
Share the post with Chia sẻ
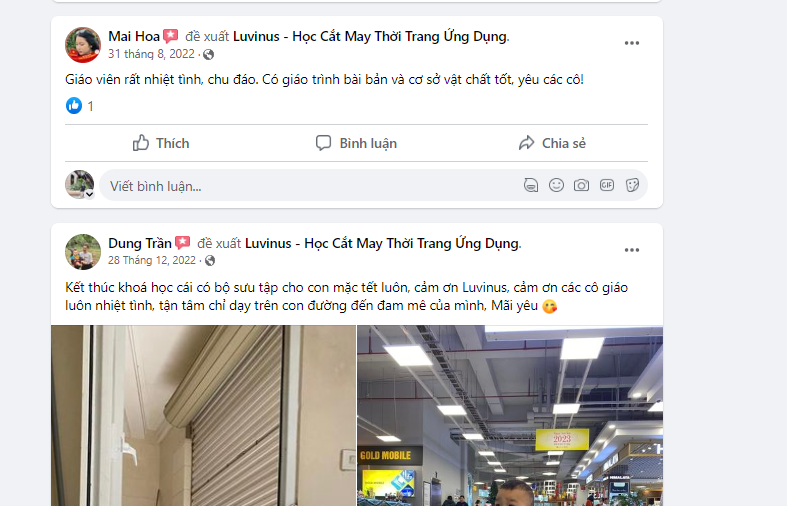552,143
